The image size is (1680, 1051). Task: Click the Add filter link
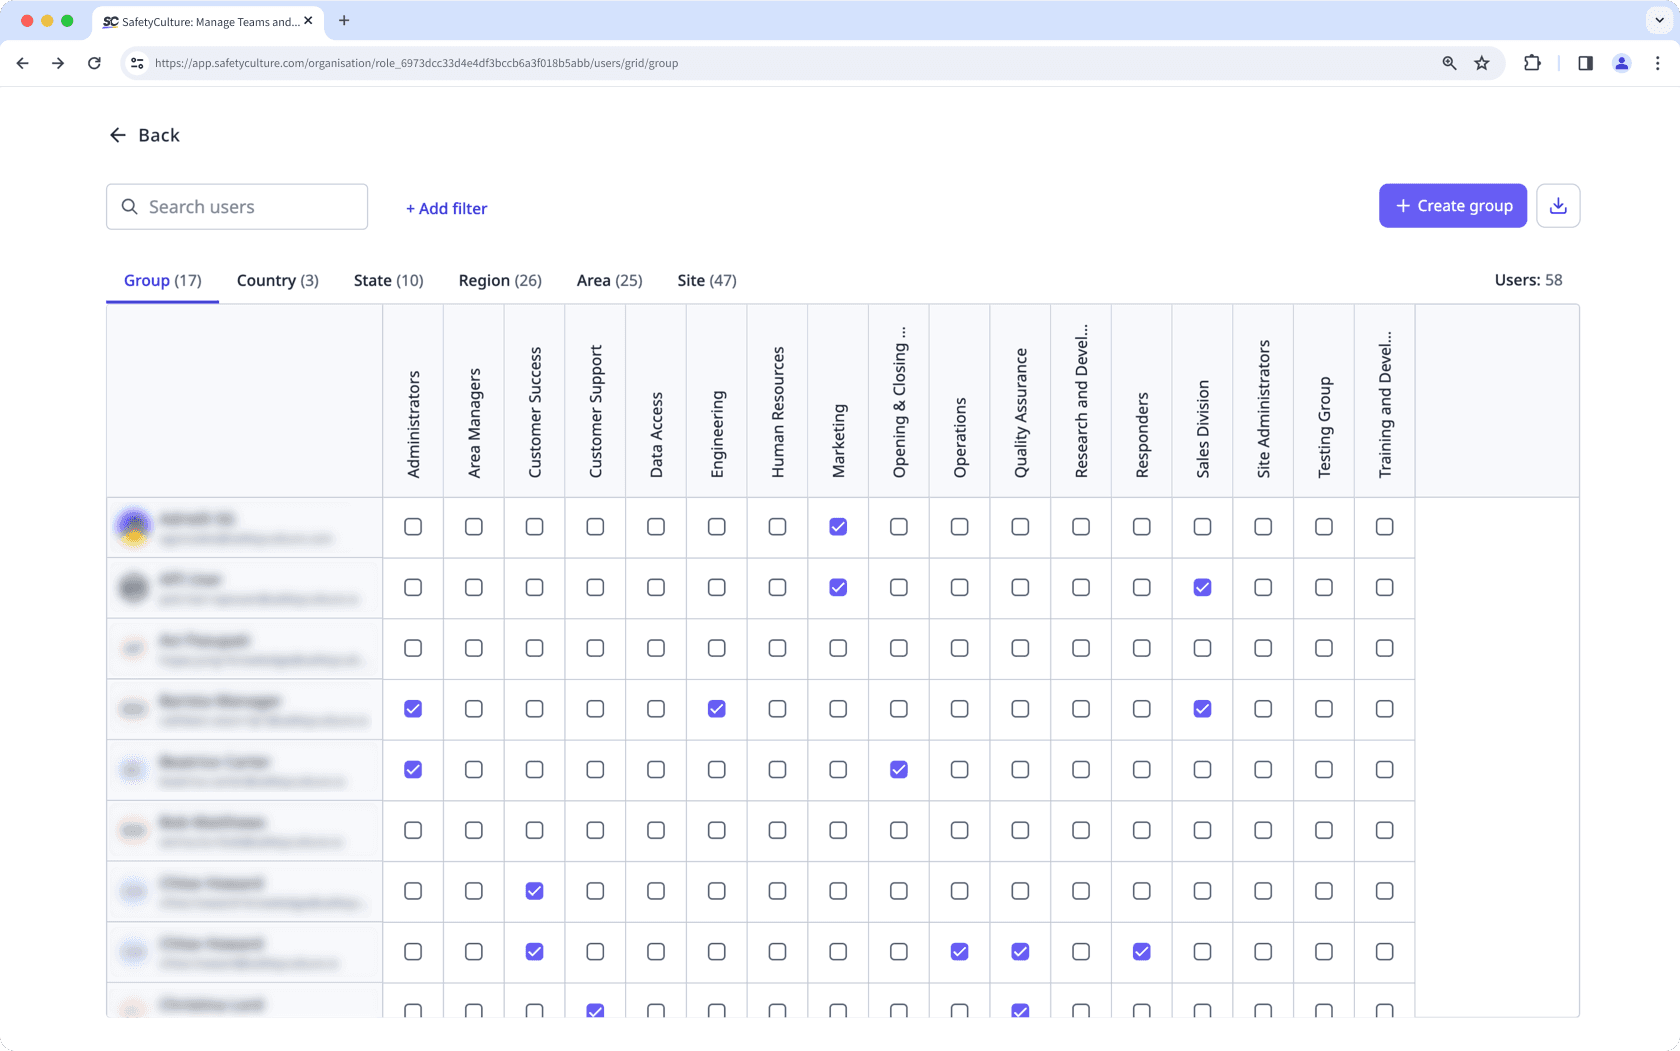(x=446, y=208)
